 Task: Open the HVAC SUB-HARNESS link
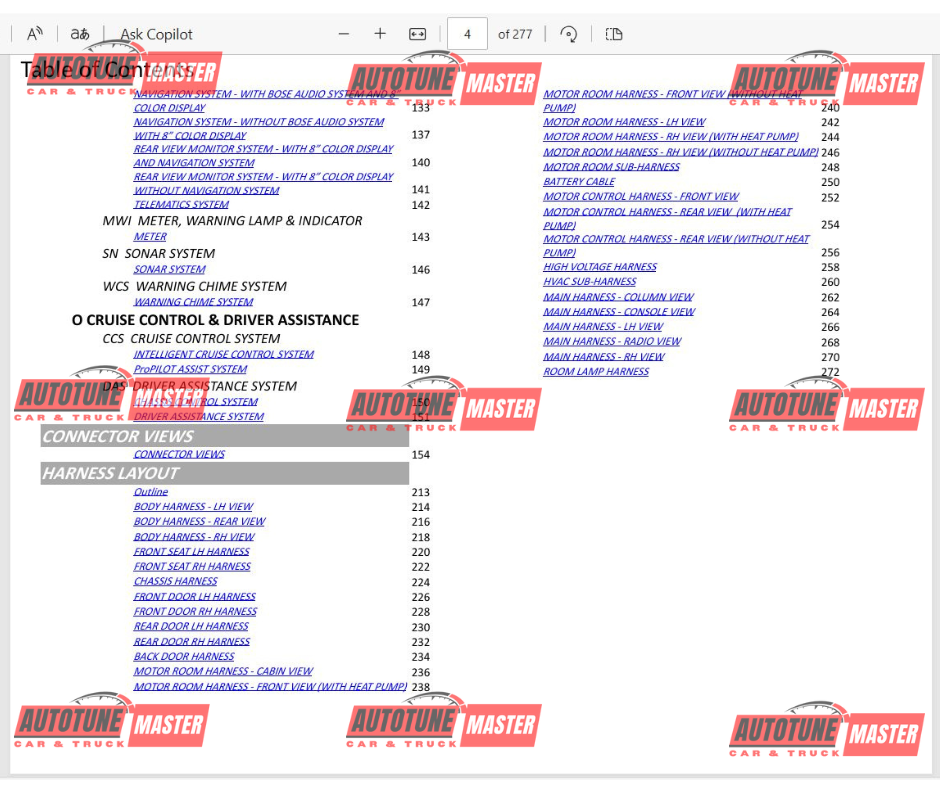click(590, 282)
